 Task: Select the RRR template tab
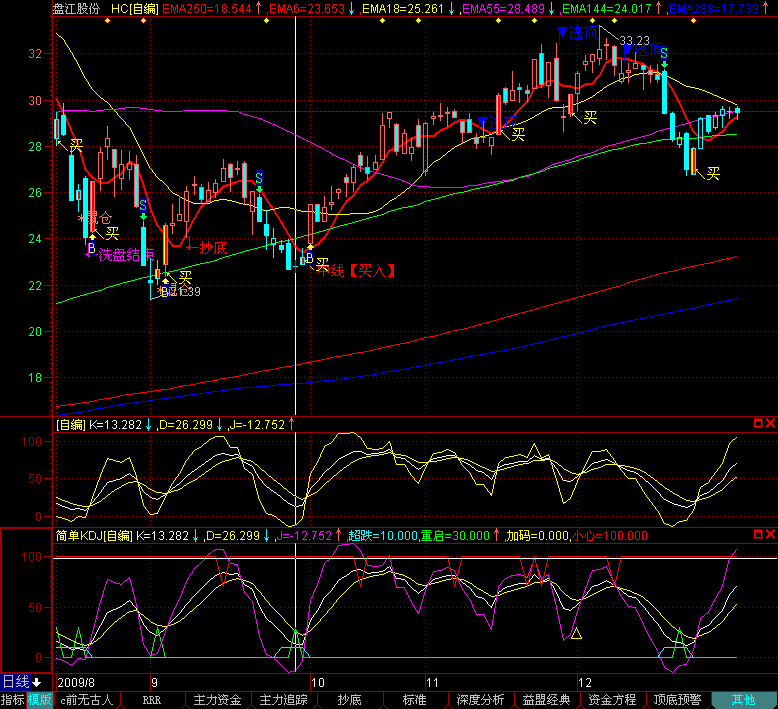pyautogui.click(x=152, y=700)
